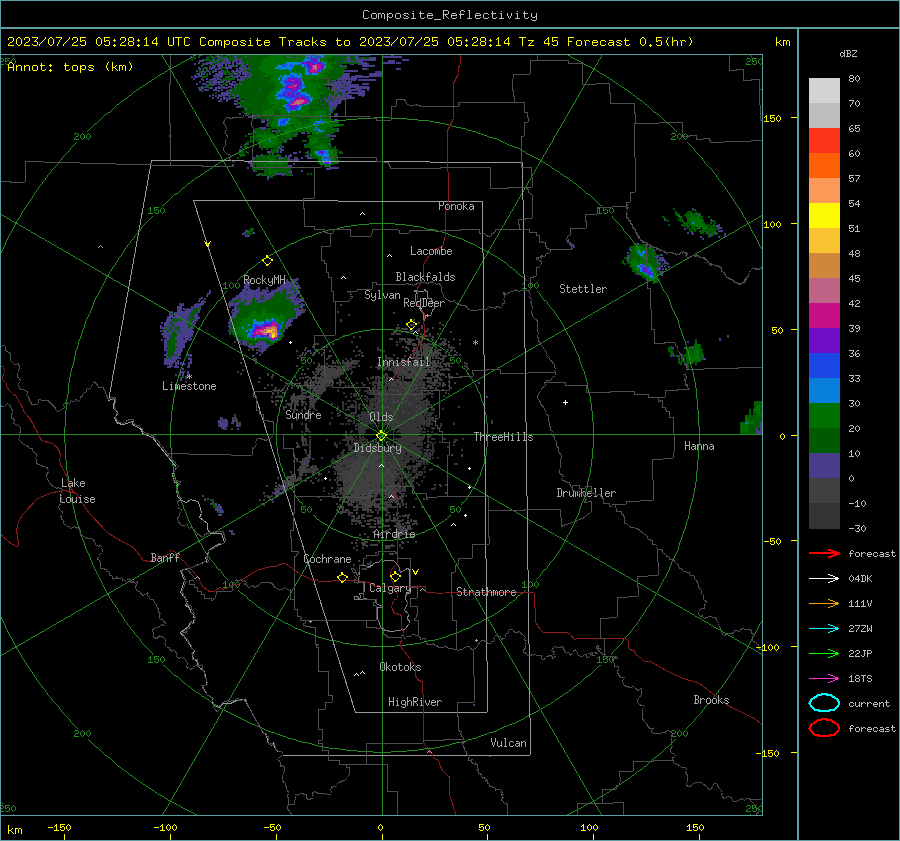
Task: Click the Banff label
Action: point(165,557)
